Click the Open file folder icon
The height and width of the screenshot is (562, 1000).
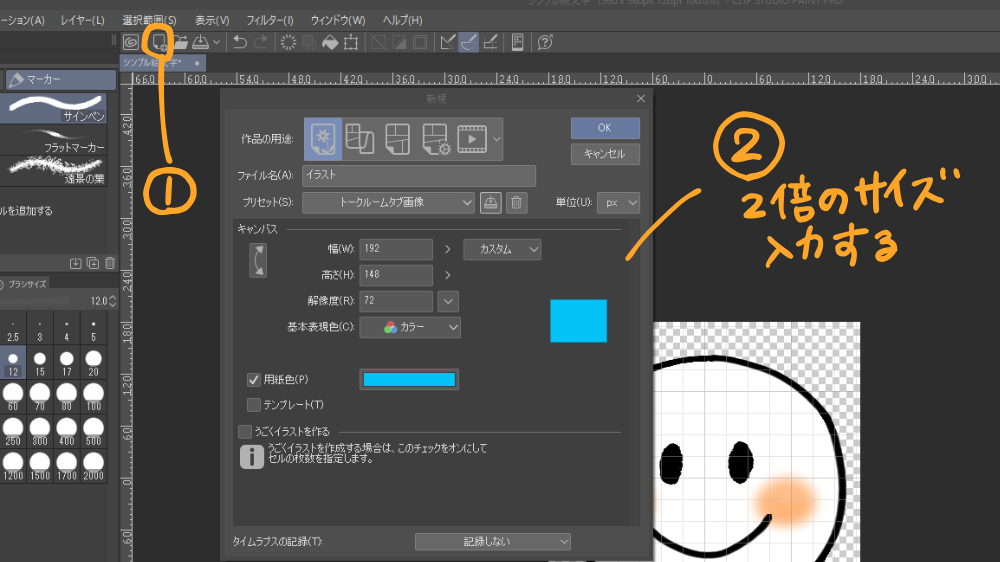tap(181, 42)
